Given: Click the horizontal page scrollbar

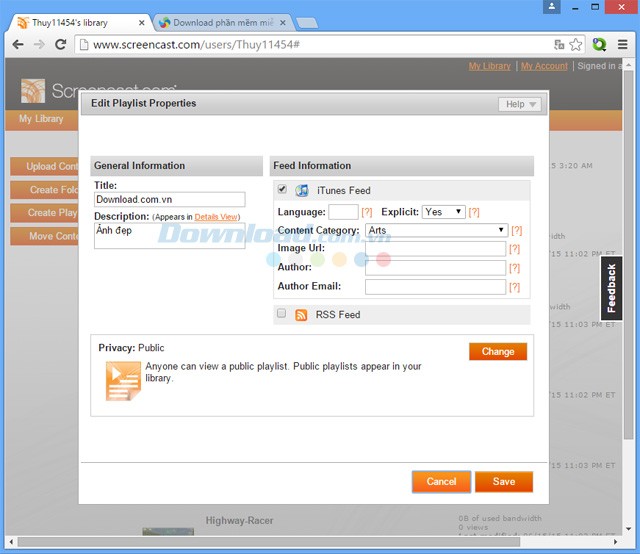Looking at the screenshot, I should click(x=269, y=542).
